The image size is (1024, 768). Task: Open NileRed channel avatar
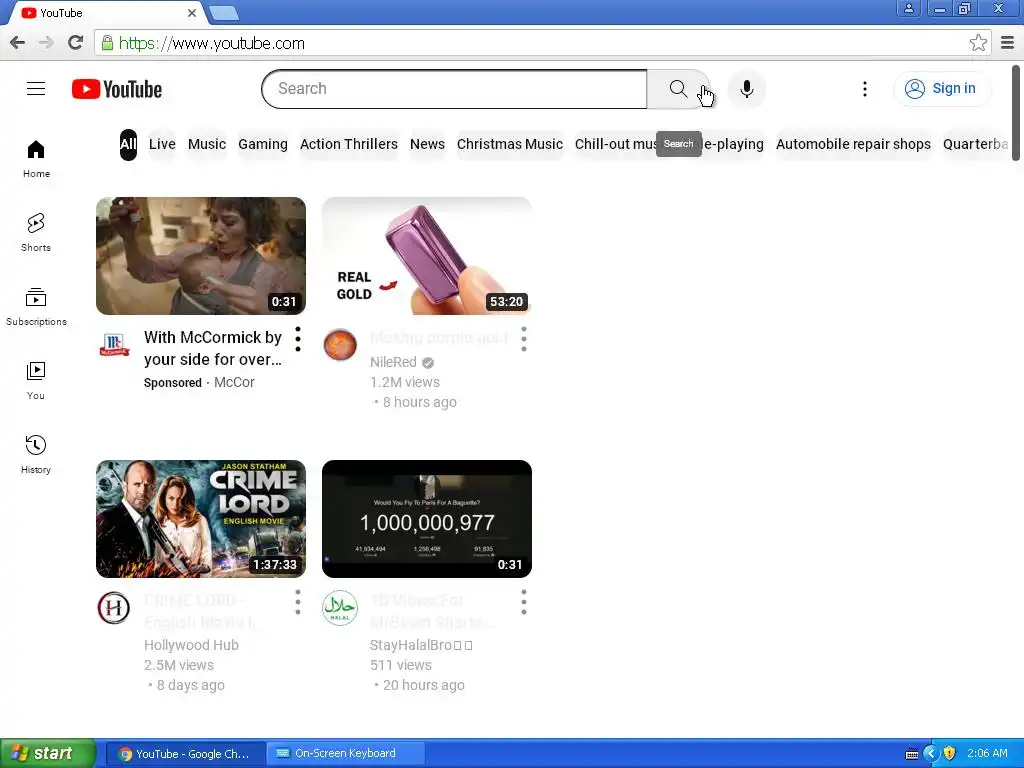(340, 345)
